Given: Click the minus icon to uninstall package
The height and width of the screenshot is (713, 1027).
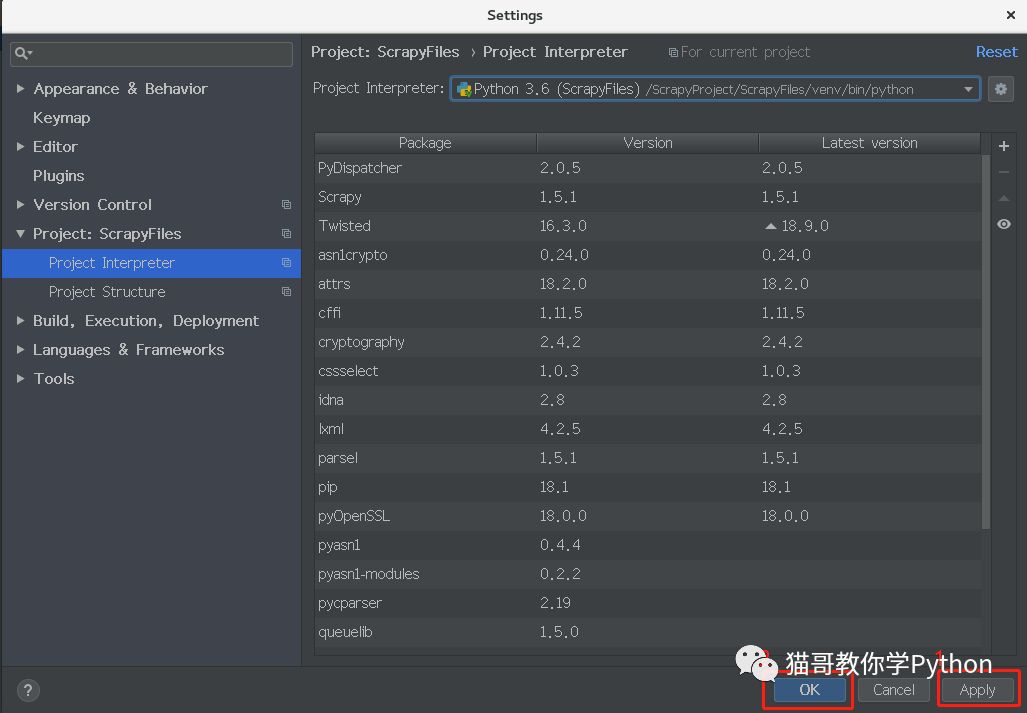Looking at the screenshot, I should click(x=1003, y=173).
